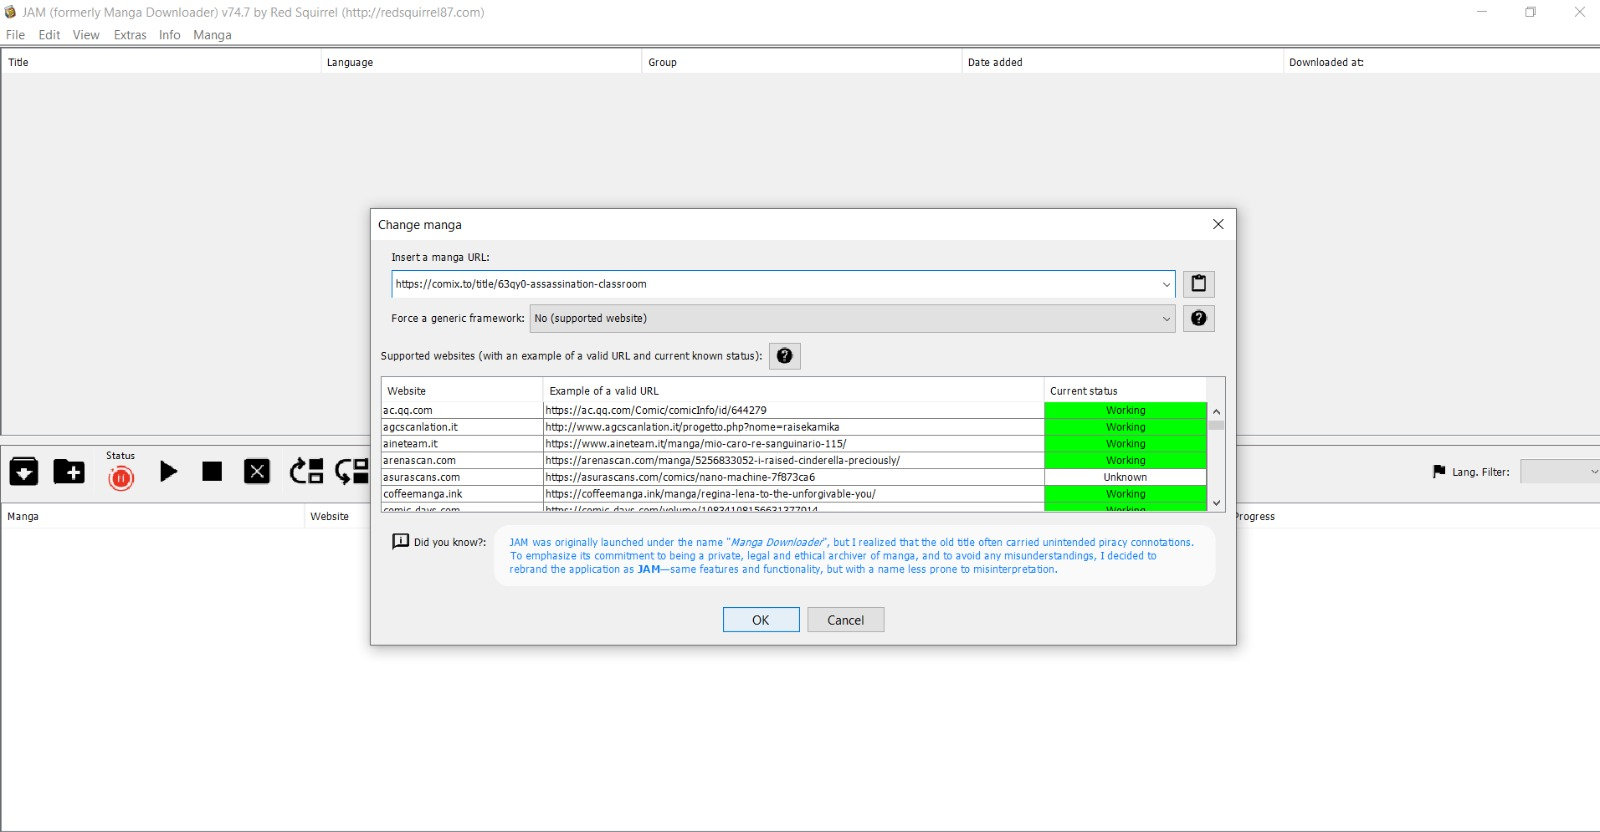Click the Did you know info icon
The image size is (1600, 832).
400,541
